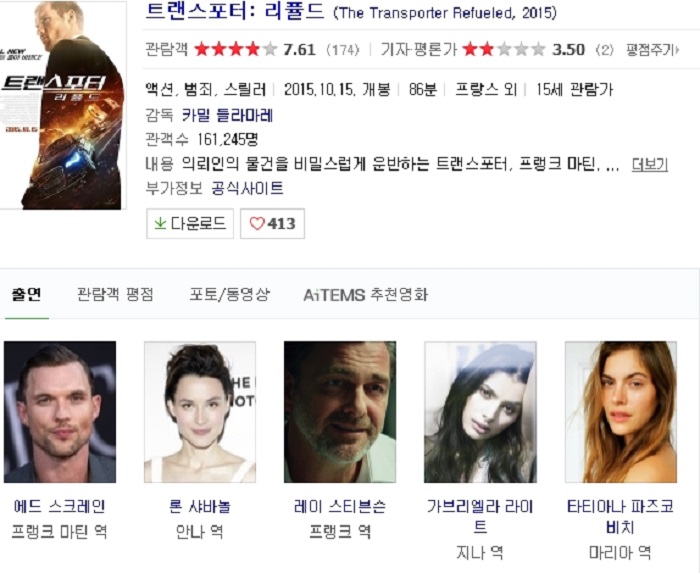Open 평점주기 rating arrow

click(x=652, y=50)
